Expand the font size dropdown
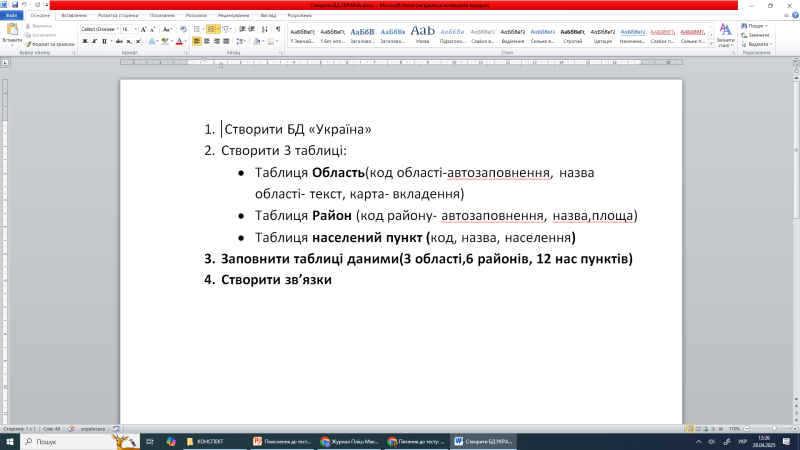 click(x=136, y=30)
